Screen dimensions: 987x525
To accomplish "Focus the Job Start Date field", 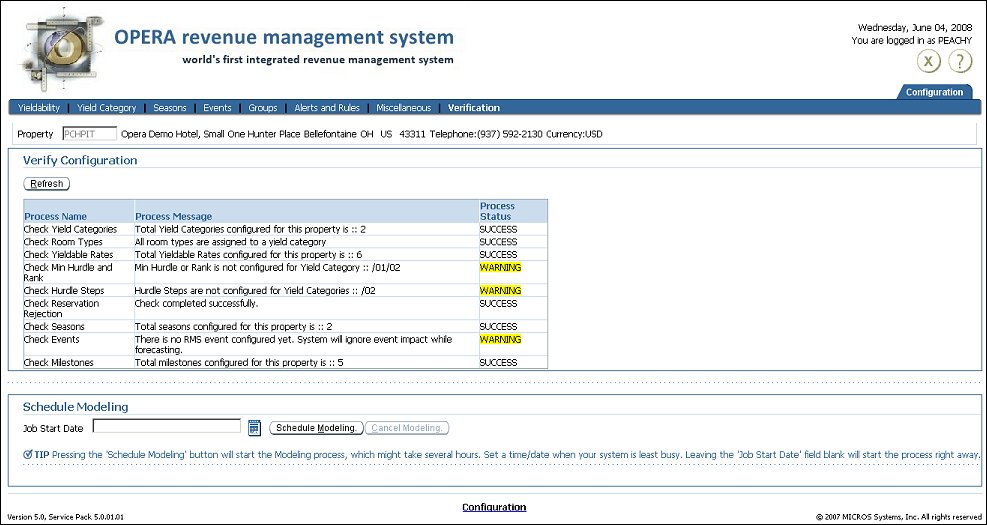I will tap(166, 427).
